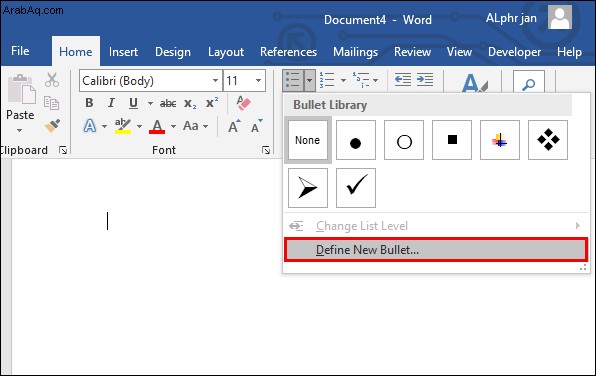Select None in Bullet Library
Screen dimensions: 596x376
[308, 140]
